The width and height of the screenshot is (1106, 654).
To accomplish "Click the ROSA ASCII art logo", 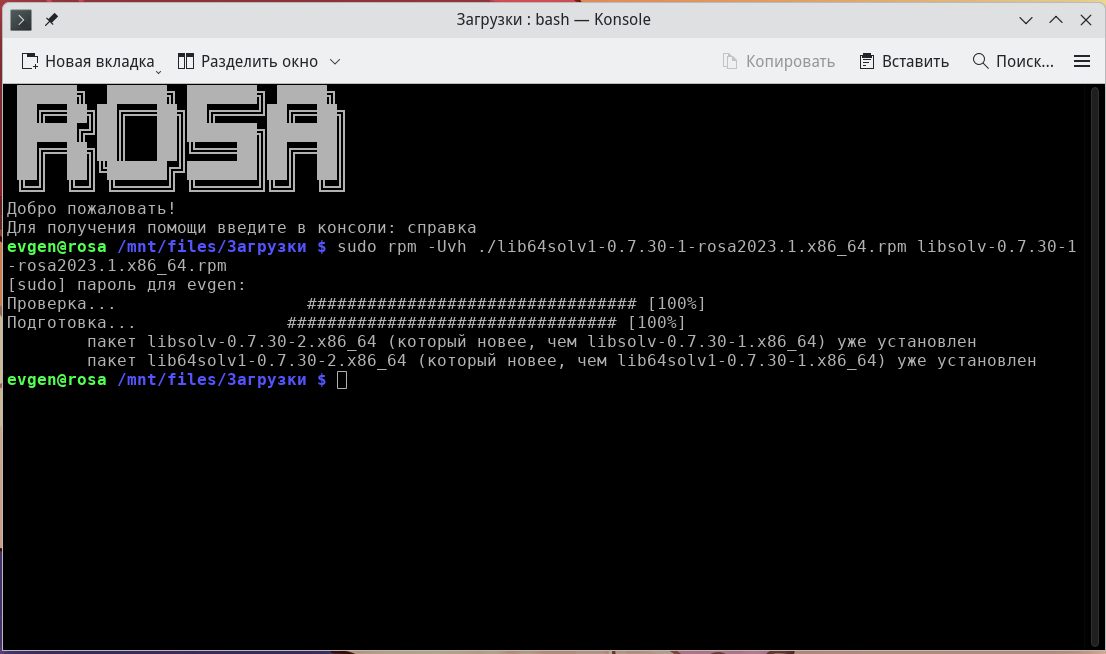I will point(181,138).
